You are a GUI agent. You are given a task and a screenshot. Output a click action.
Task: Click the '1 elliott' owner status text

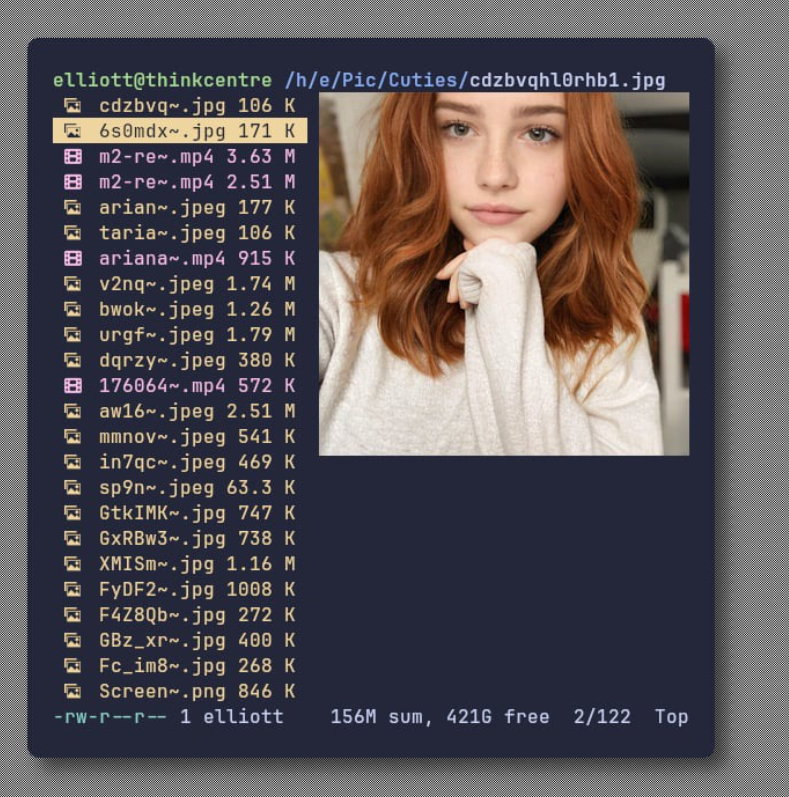[x=231, y=717]
